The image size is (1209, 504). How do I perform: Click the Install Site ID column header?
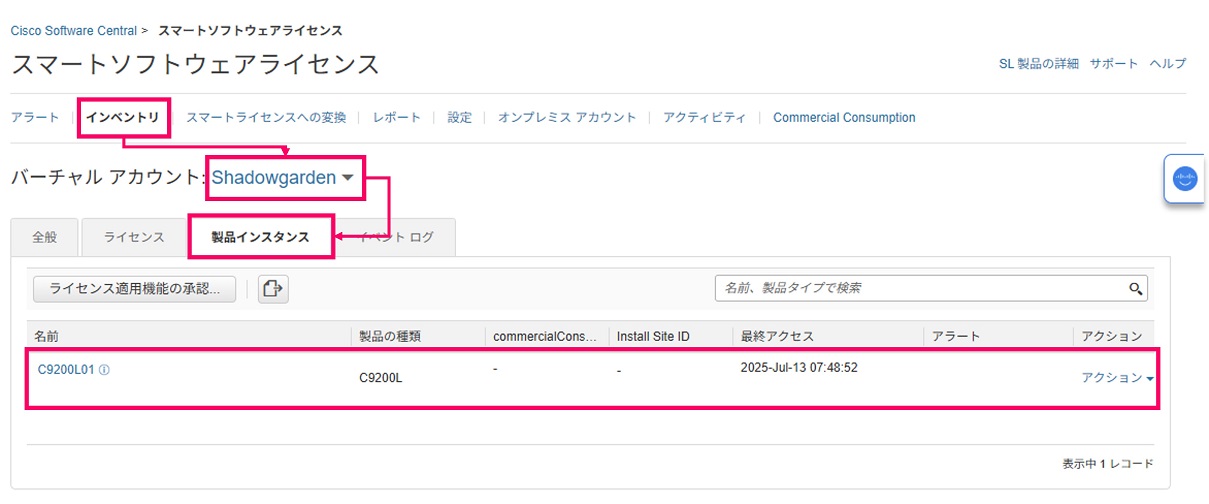coord(653,336)
